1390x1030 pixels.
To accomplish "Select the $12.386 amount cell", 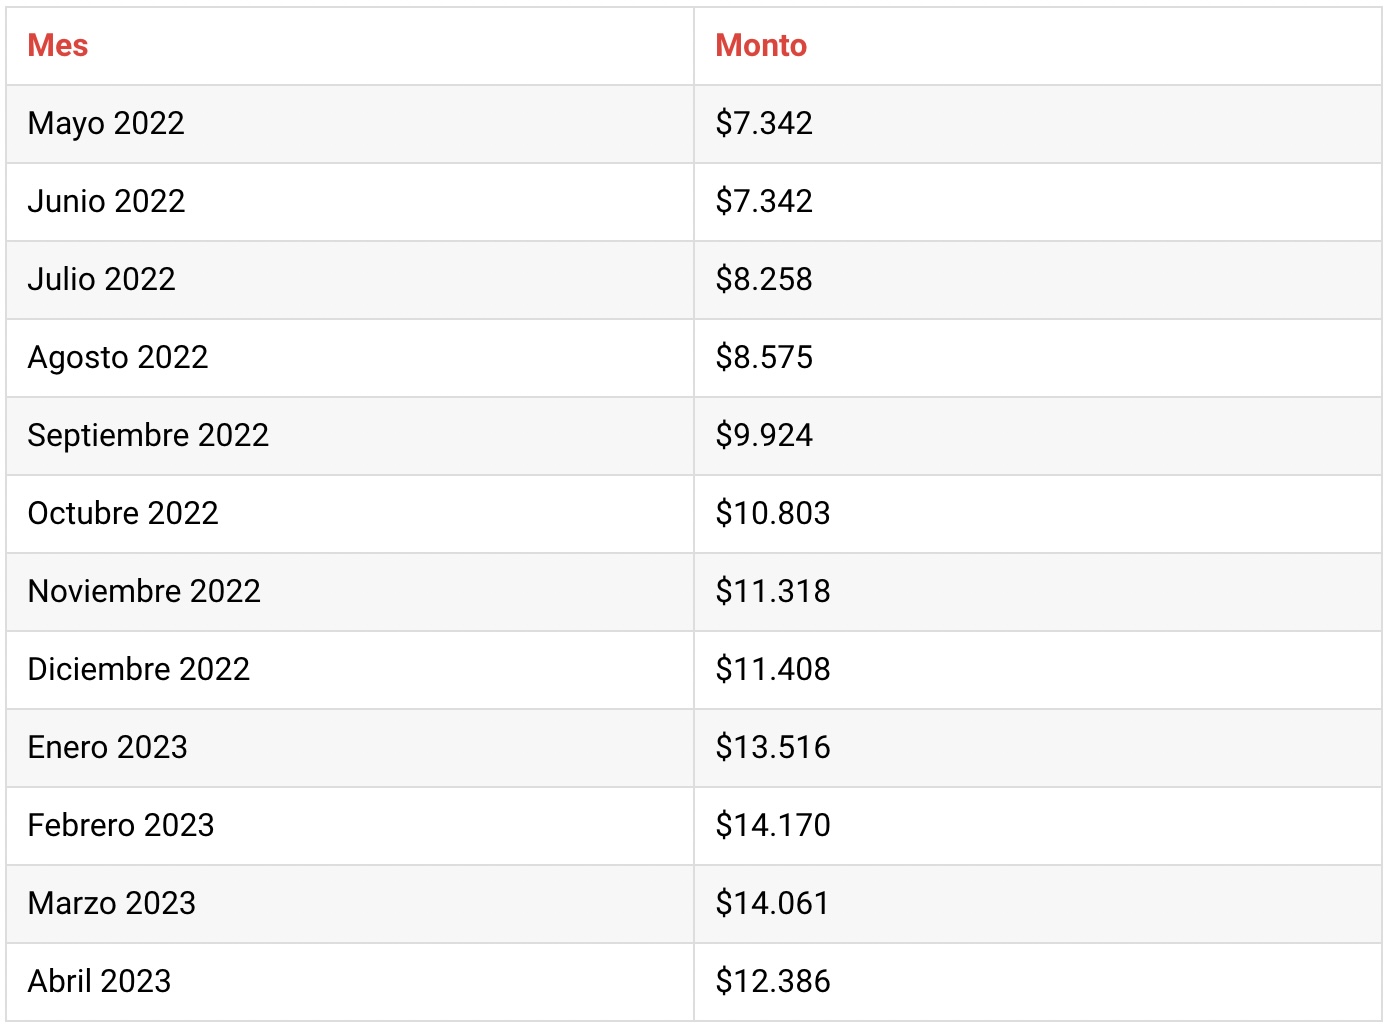I will click(x=1038, y=982).
